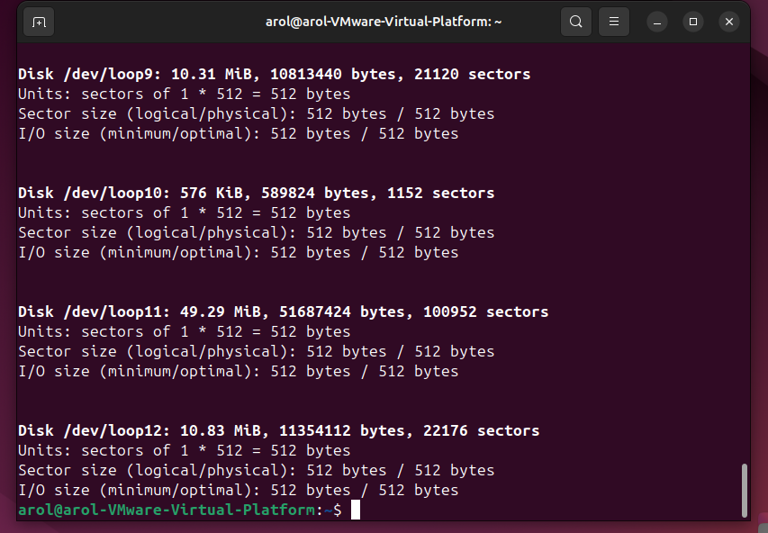Screen dimensions: 768x533
Task: Close the terminal window
Action: [x=729, y=22]
